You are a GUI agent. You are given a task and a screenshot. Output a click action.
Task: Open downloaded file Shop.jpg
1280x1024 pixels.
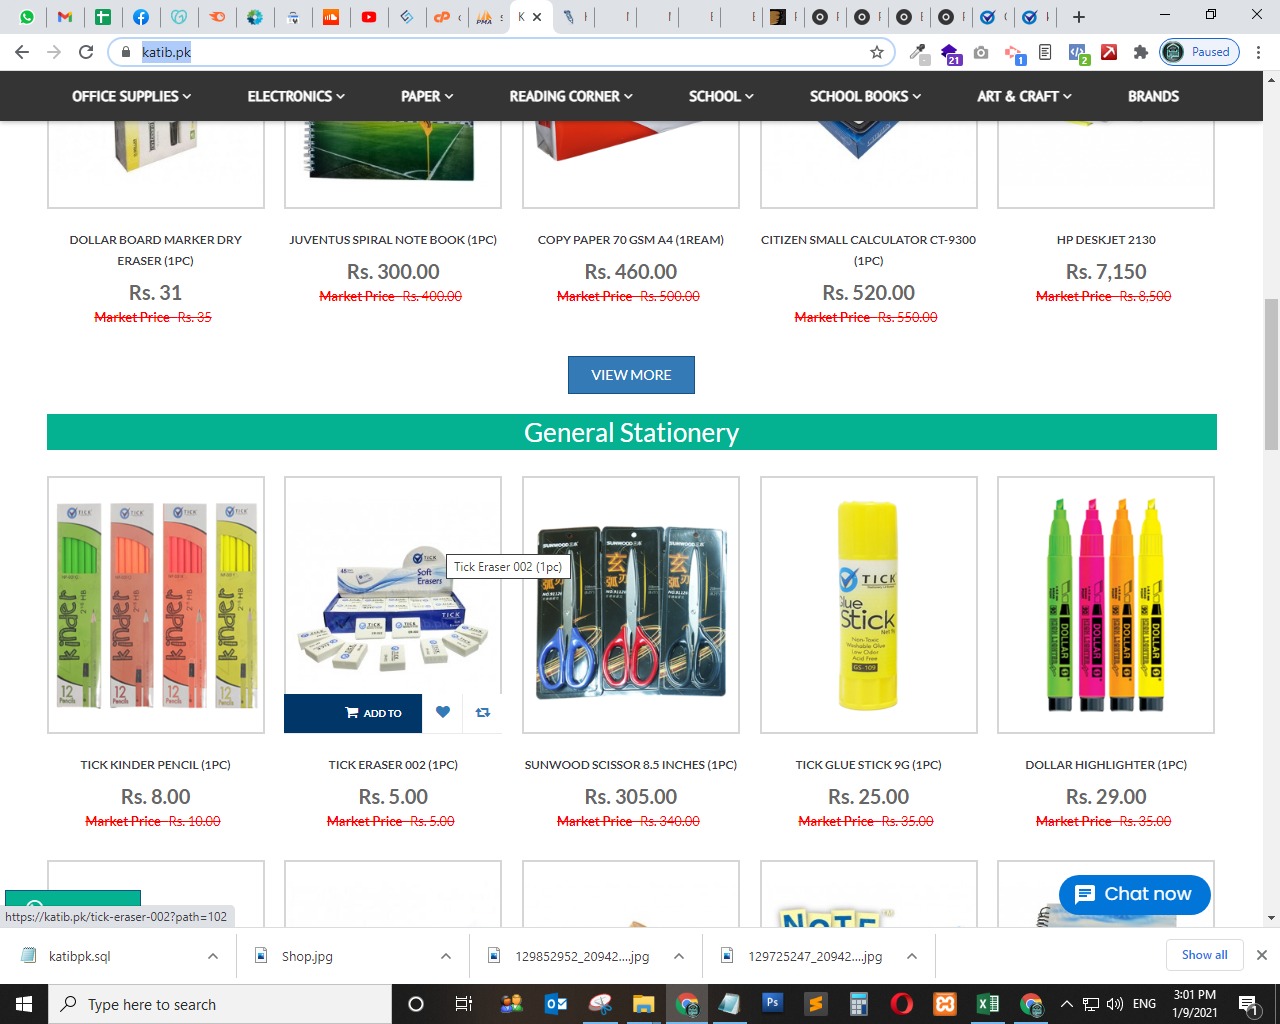tap(307, 956)
